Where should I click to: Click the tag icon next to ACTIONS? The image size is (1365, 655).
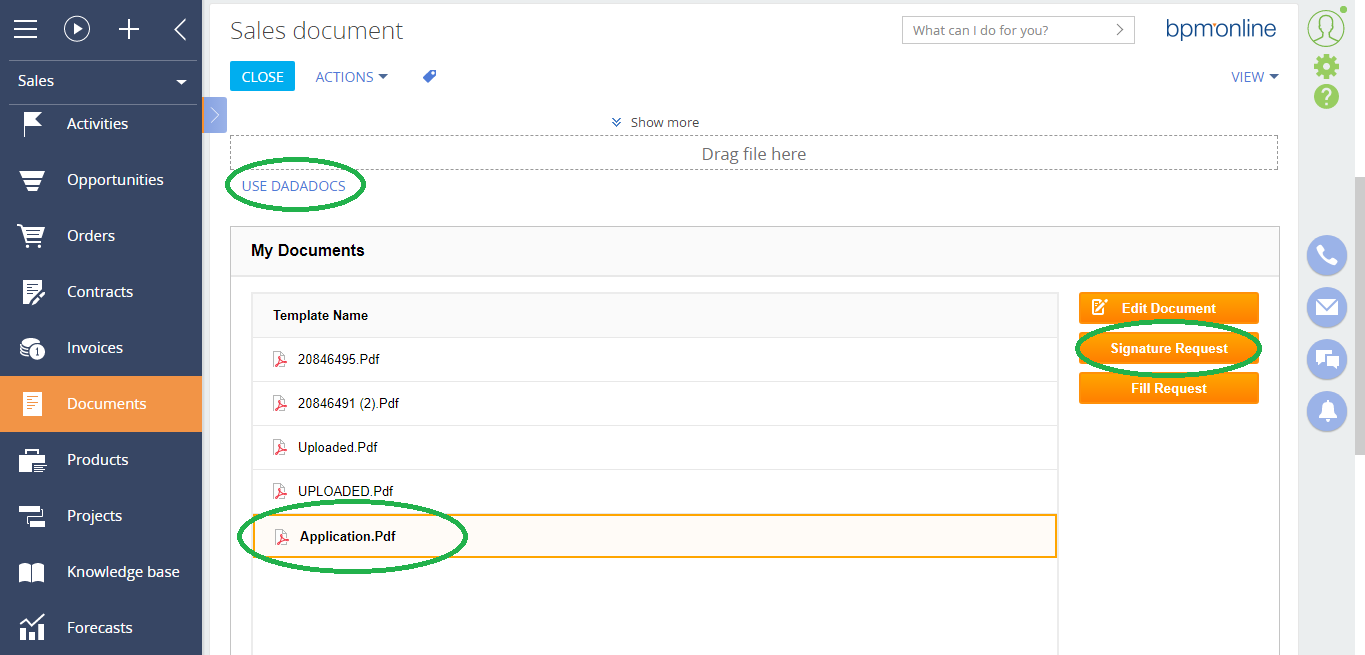coord(429,76)
